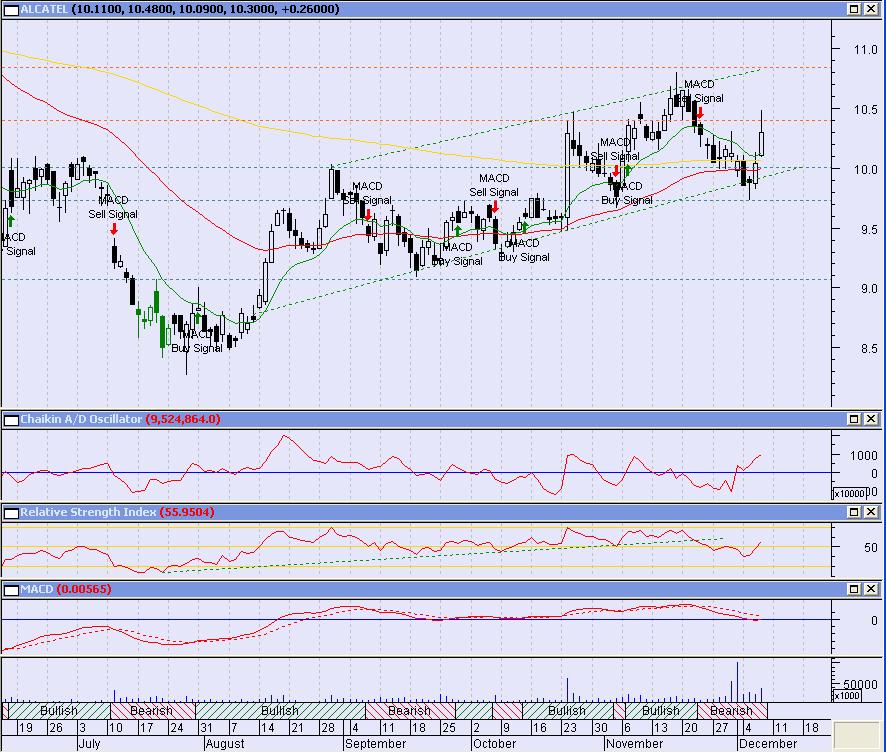
Task: Click the red sell arrow at July 10
Action: coord(114,229)
